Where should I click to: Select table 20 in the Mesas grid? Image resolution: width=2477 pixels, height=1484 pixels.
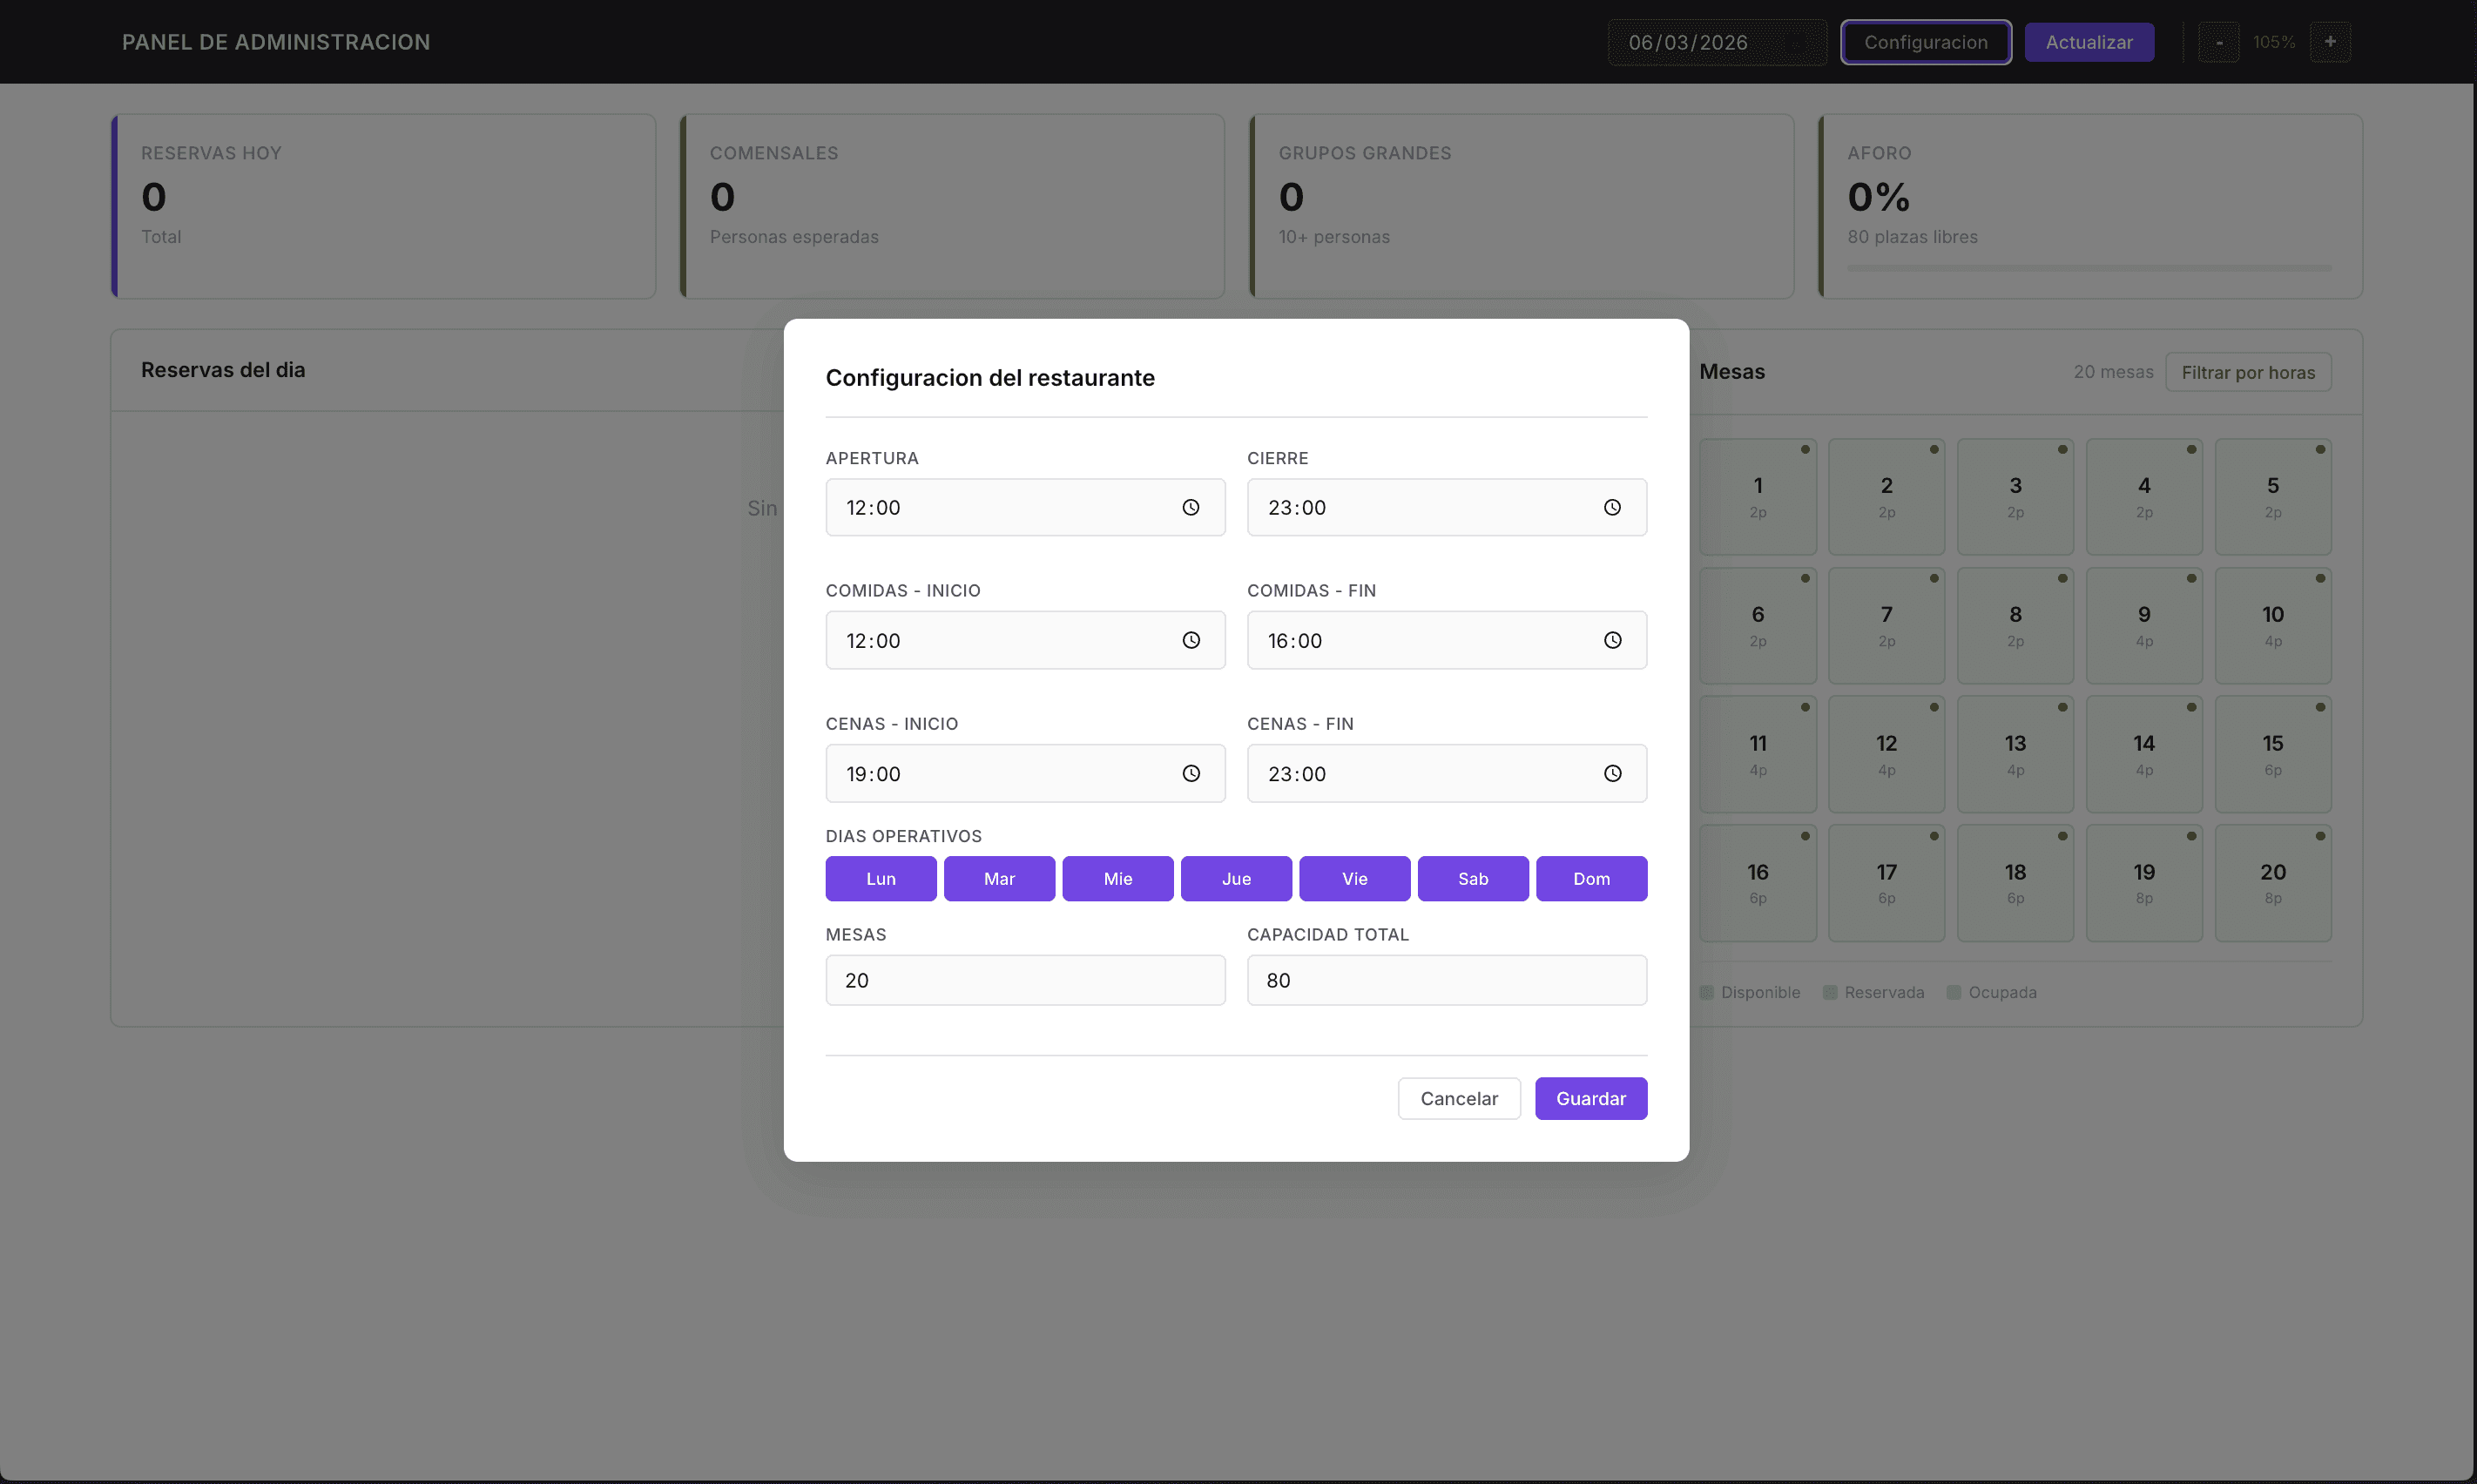click(2272, 882)
